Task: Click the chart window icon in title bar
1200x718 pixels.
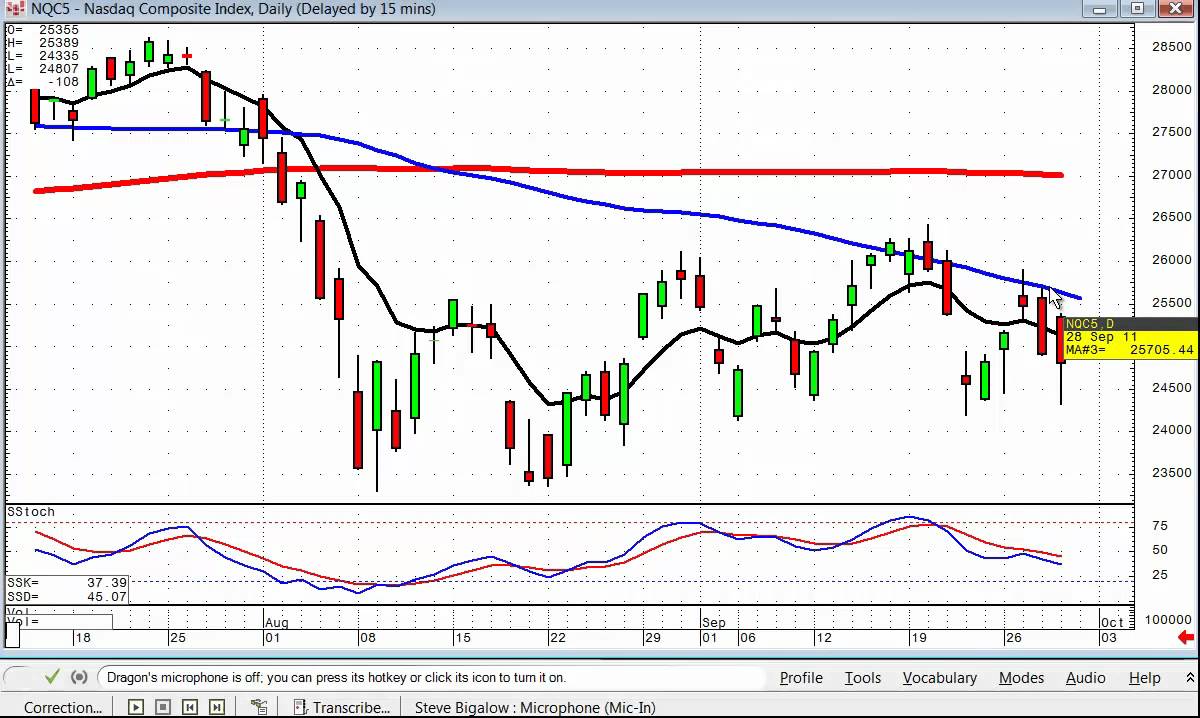Action: point(15,9)
